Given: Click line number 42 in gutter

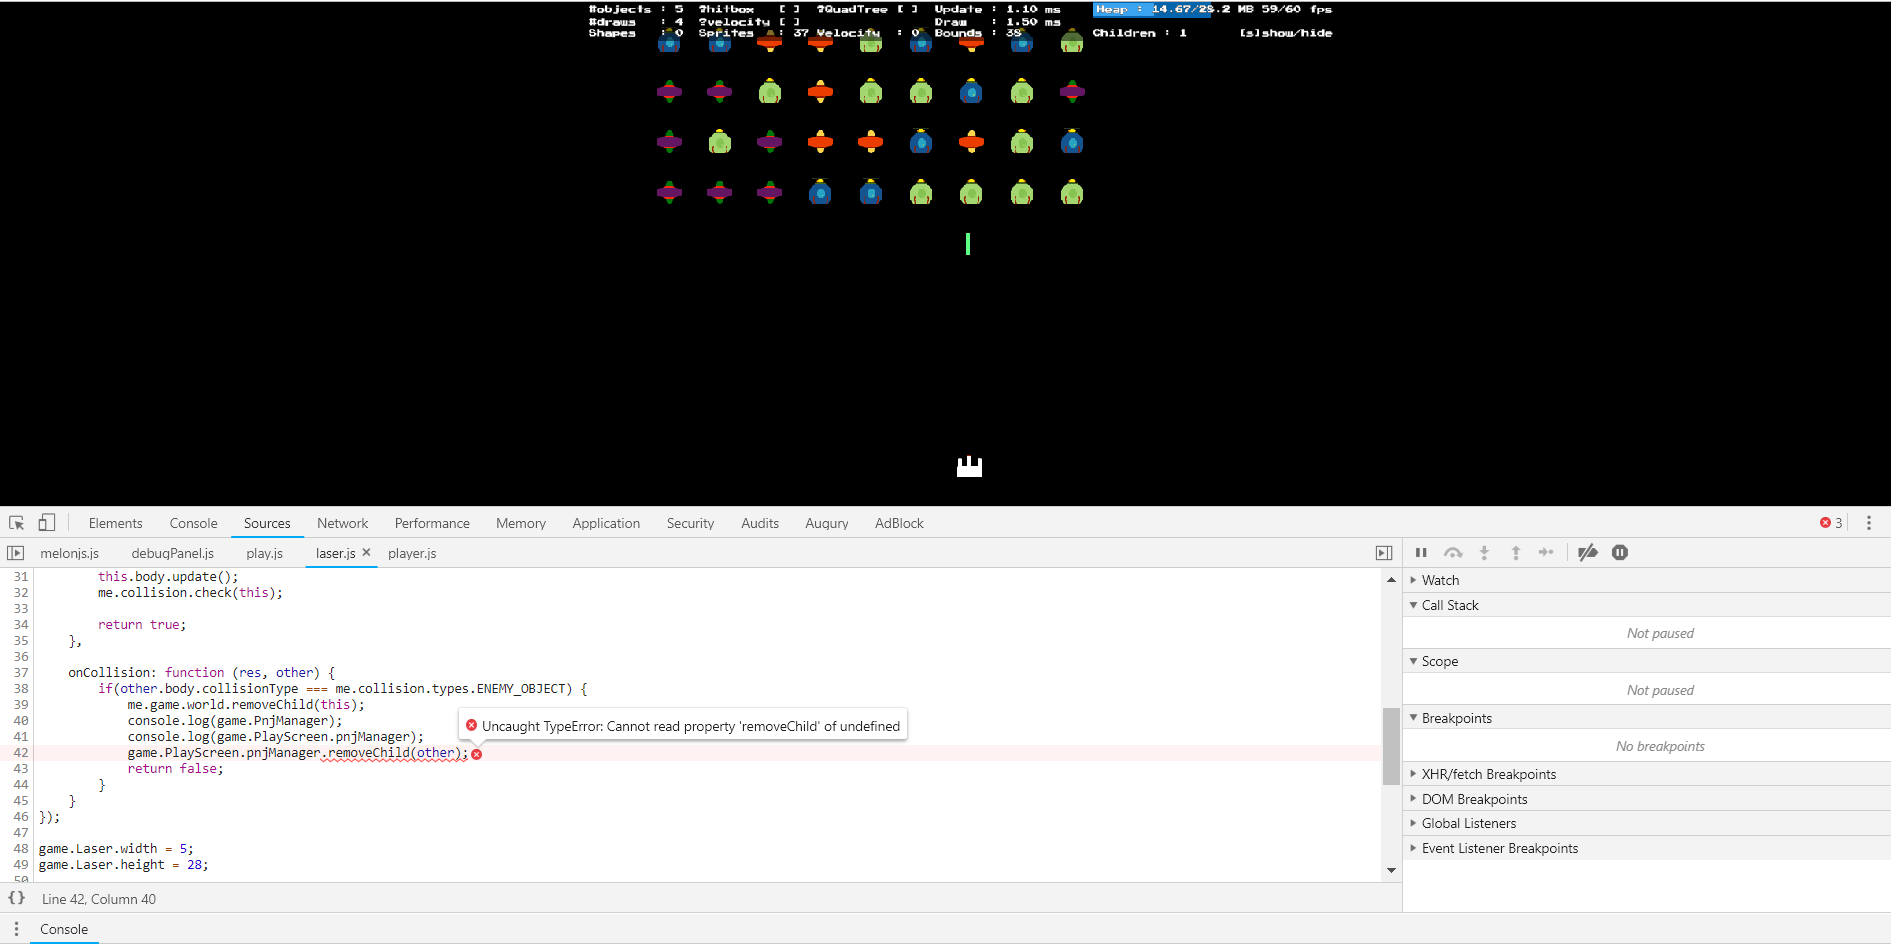Looking at the screenshot, I should pyautogui.click(x=21, y=753).
